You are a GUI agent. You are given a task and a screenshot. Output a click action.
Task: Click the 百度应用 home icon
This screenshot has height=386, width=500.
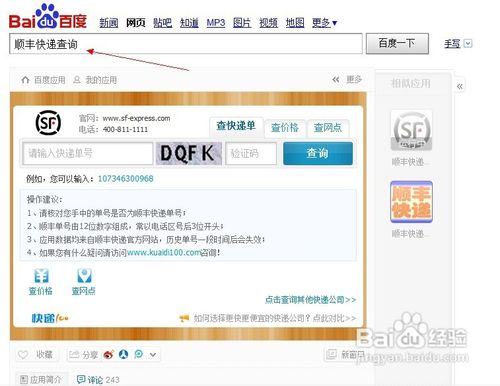(x=25, y=80)
